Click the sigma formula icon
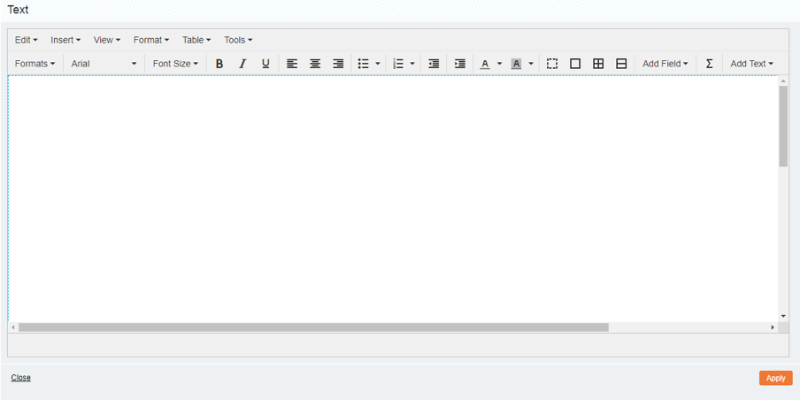This screenshot has width=800, height=400. [x=709, y=64]
